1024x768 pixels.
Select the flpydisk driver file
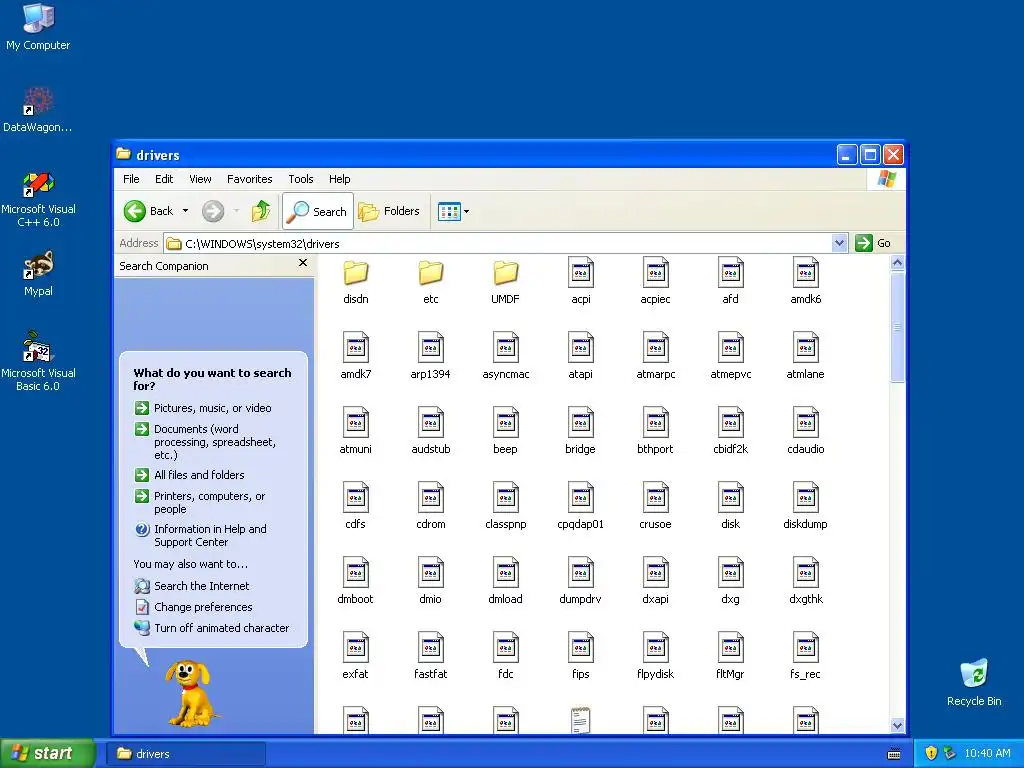coord(655,657)
